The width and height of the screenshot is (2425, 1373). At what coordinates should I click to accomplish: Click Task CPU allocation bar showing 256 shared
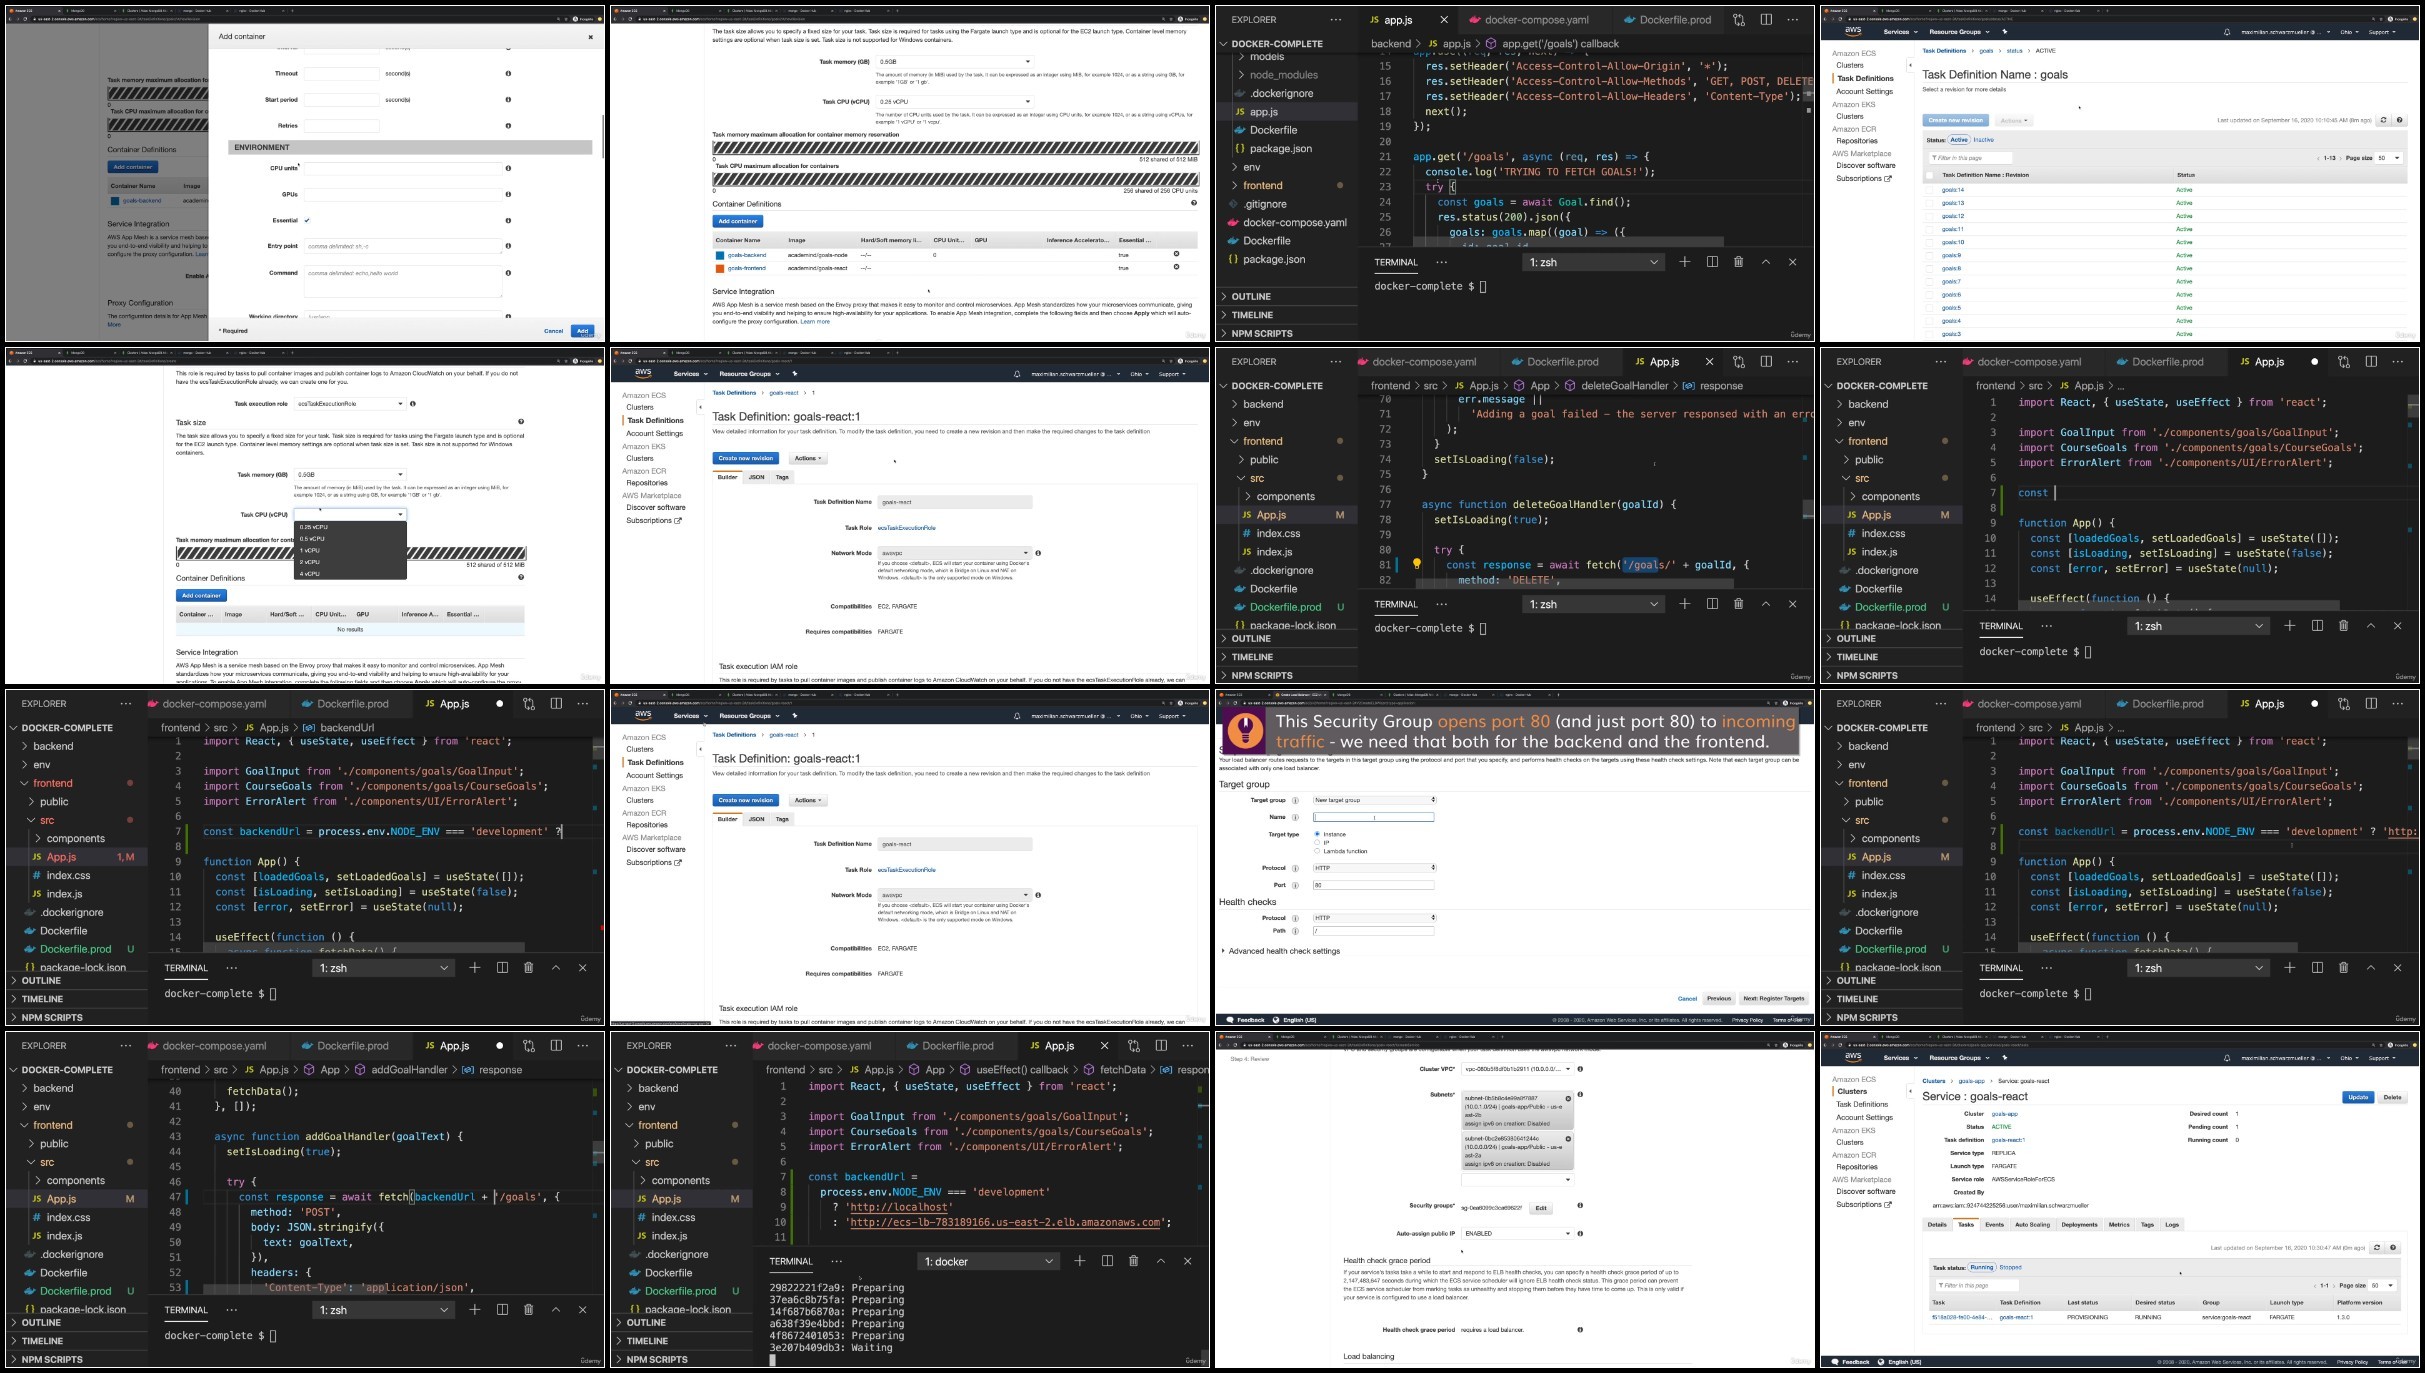coord(955,179)
